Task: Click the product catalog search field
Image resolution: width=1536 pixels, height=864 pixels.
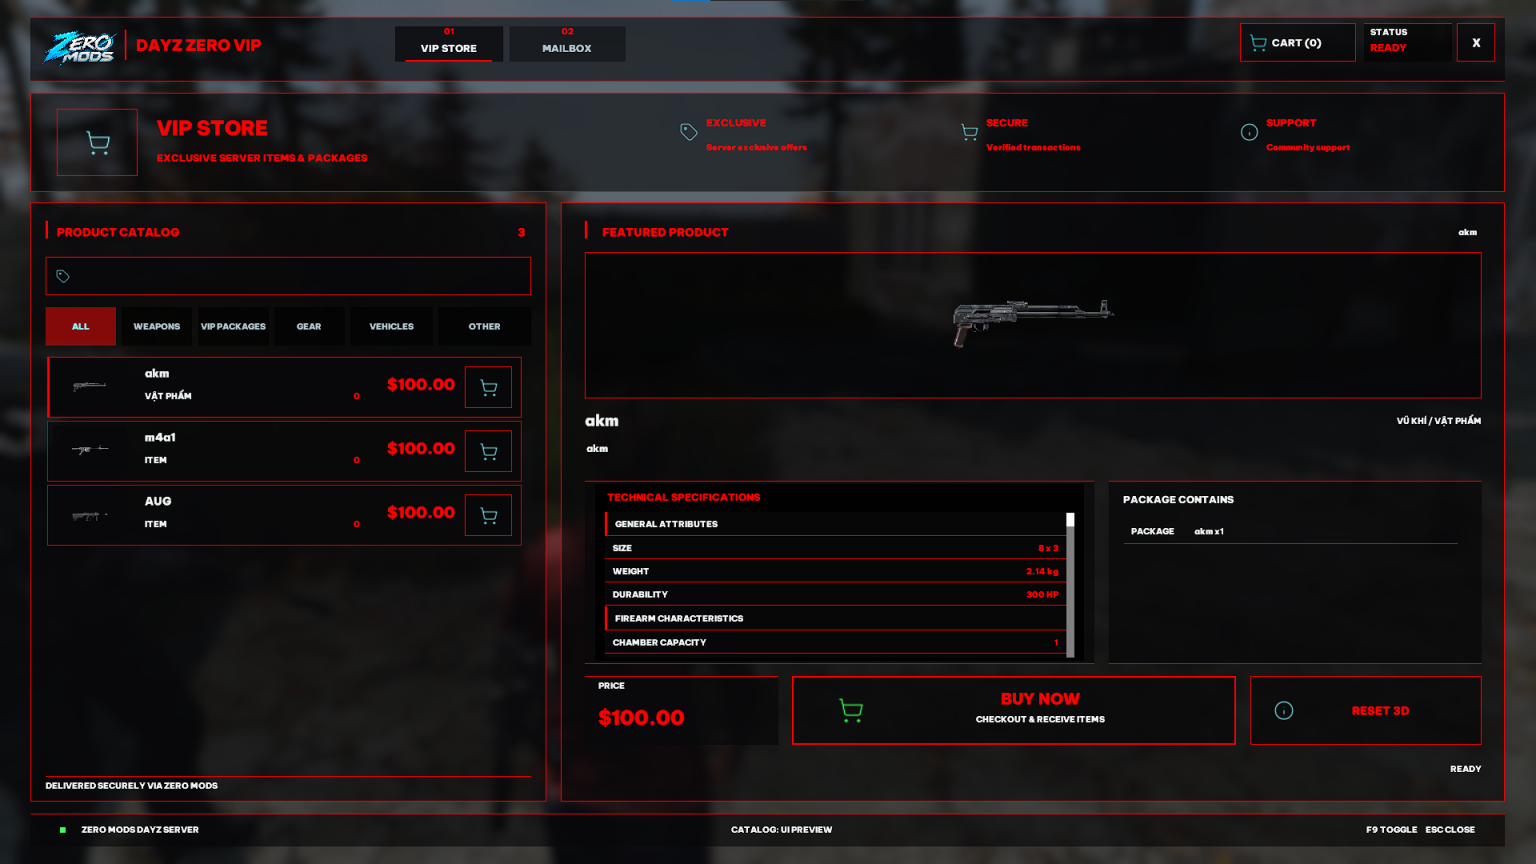Action: click(288, 276)
